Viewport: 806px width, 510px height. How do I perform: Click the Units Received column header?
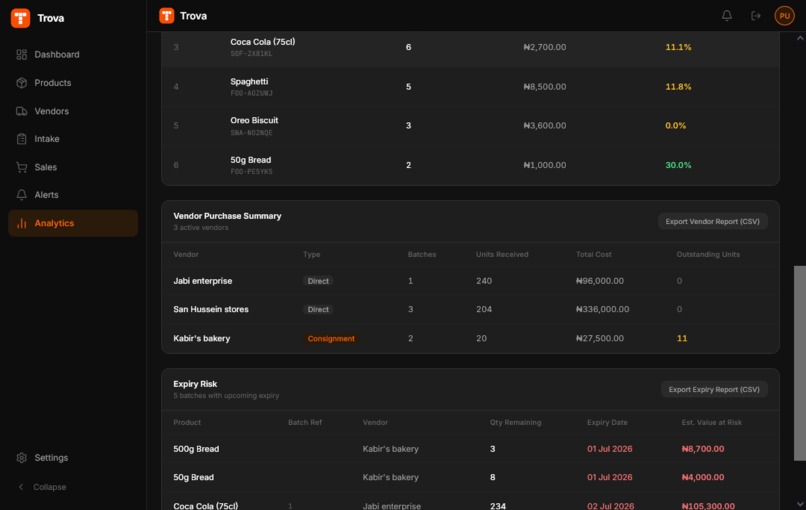(x=502, y=254)
